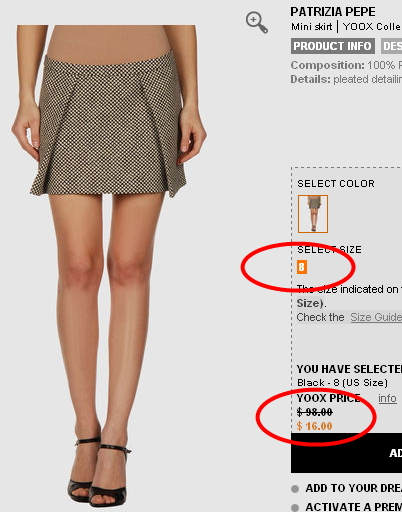The height and width of the screenshot is (512, 402).
Task: Click the Composition label text
Action: [x=328, y=65]
